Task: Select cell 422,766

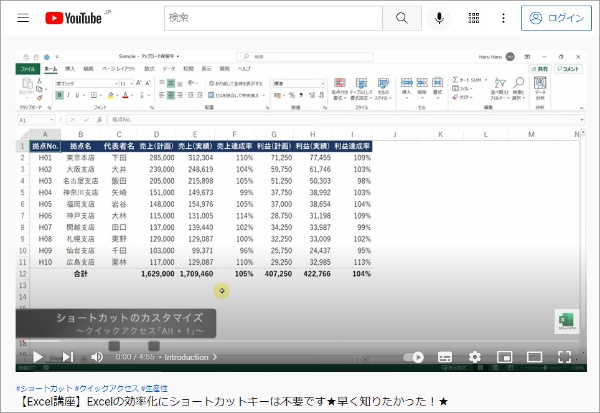Action: pyautogui.click(x=313, y=274)
